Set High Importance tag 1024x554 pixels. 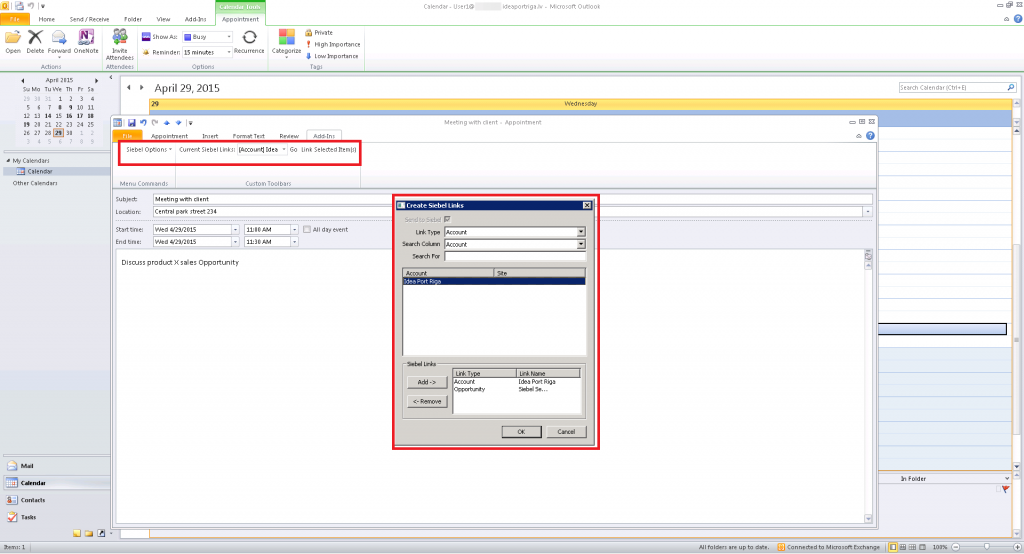pyautogui.click(x=332, y=44)
